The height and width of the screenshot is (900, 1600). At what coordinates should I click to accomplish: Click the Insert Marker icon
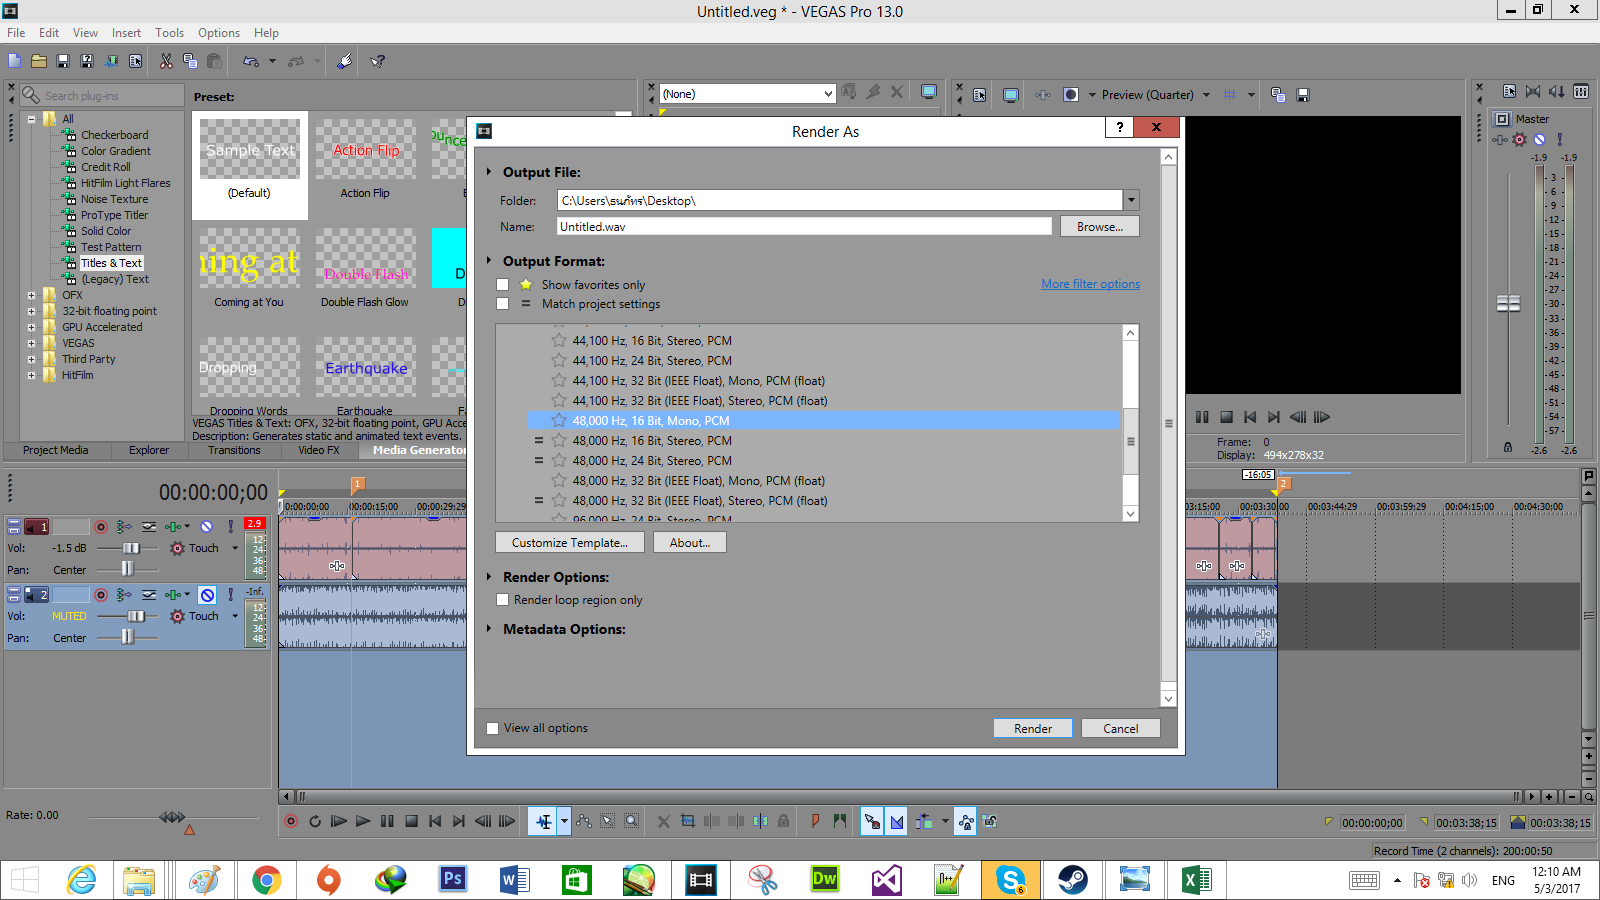[x=815, y=821]
